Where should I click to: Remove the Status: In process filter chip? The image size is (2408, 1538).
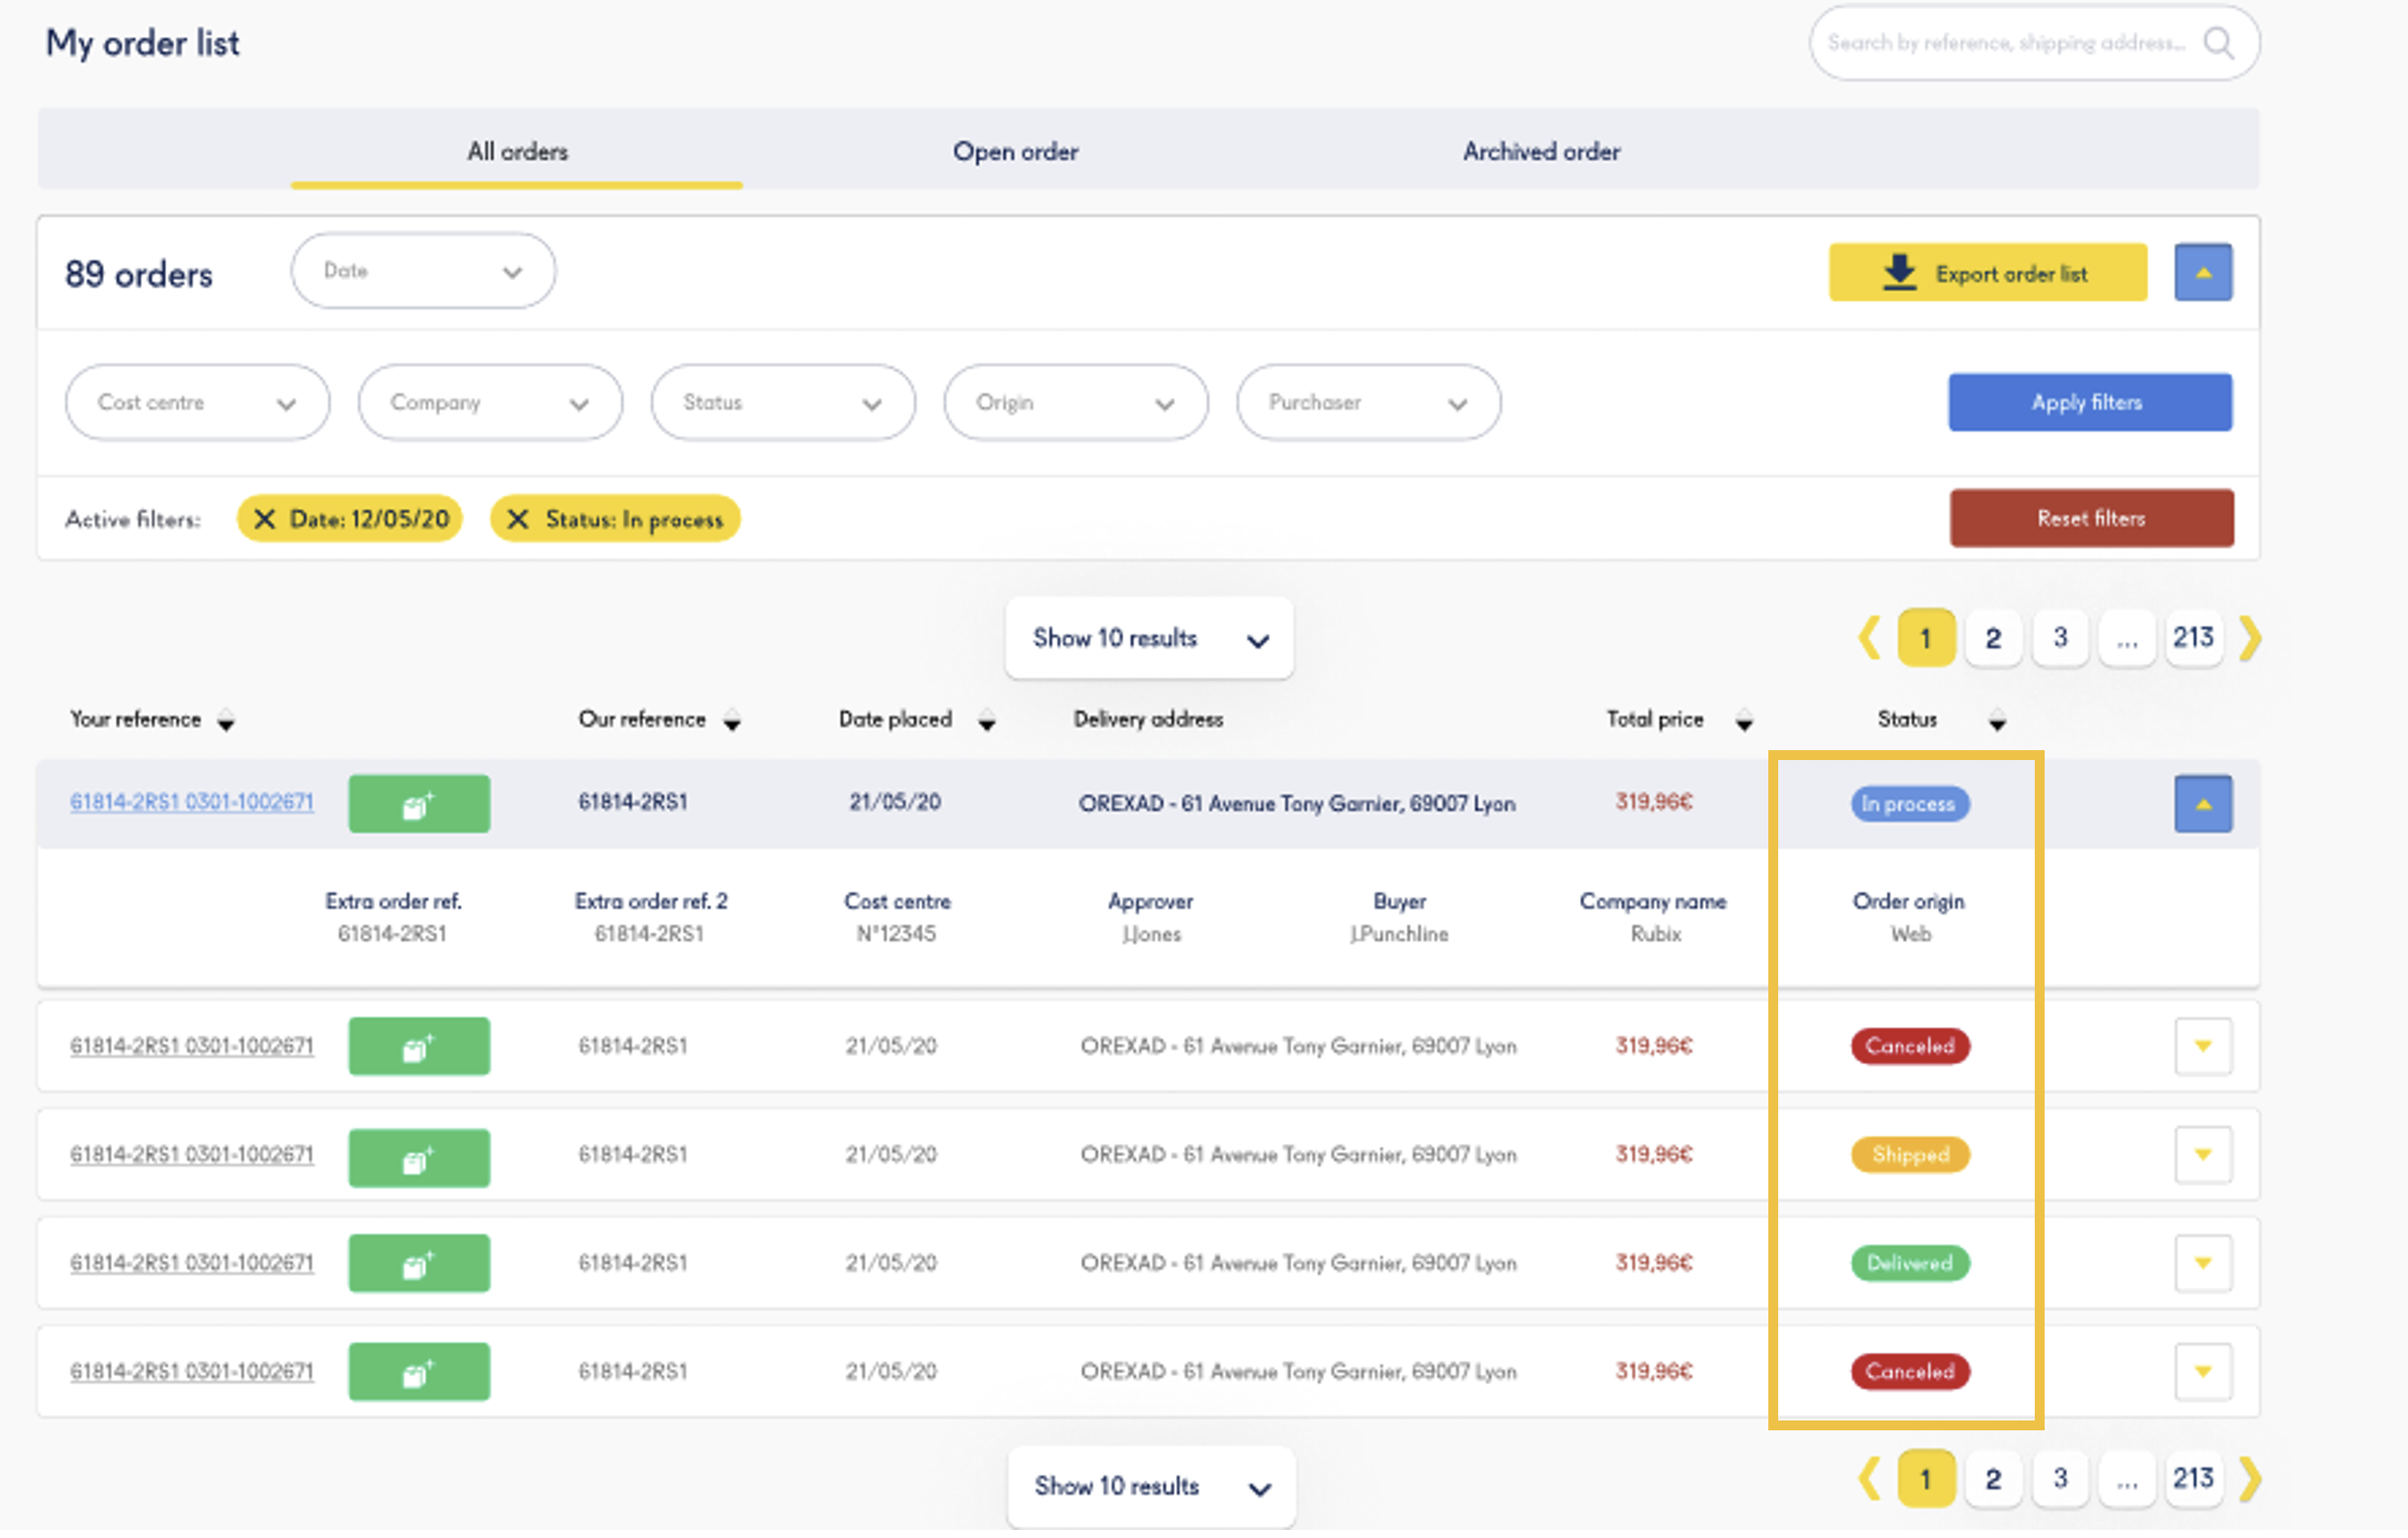click(518, 522)
